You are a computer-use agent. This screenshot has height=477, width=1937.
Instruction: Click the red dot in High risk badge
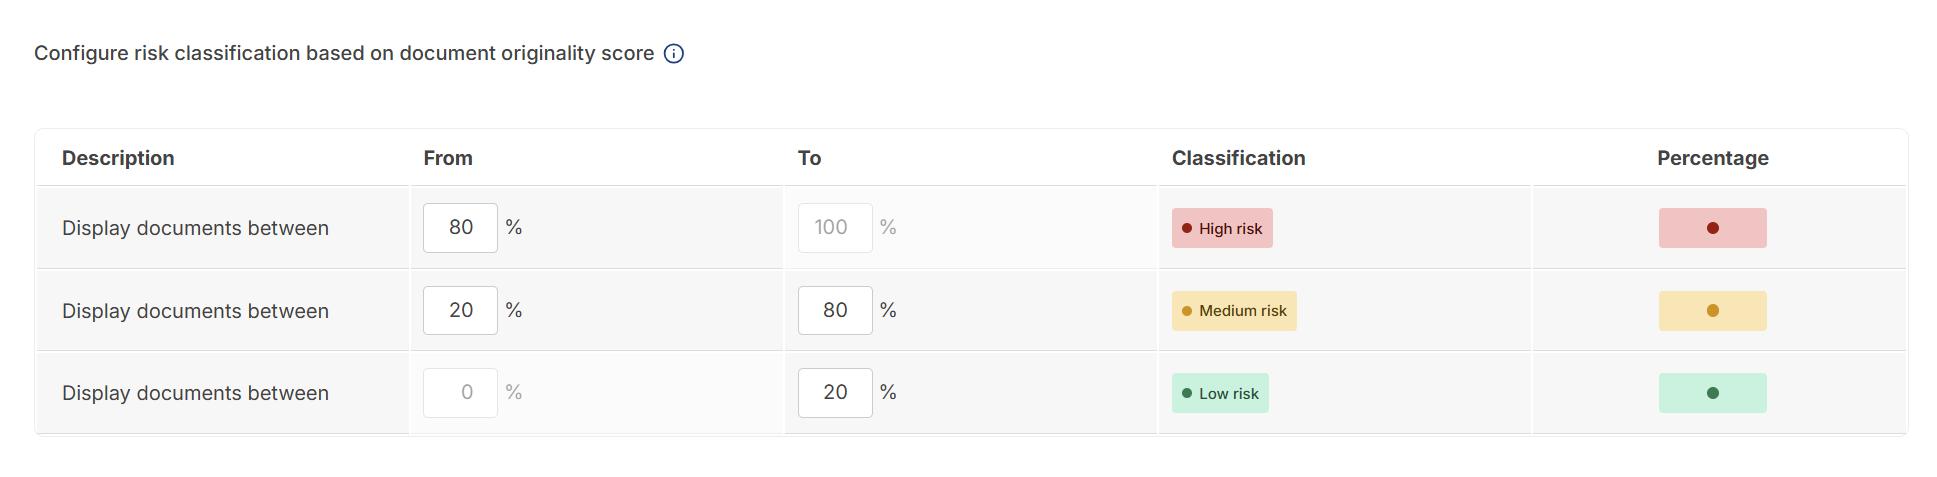click(1187, 228)
